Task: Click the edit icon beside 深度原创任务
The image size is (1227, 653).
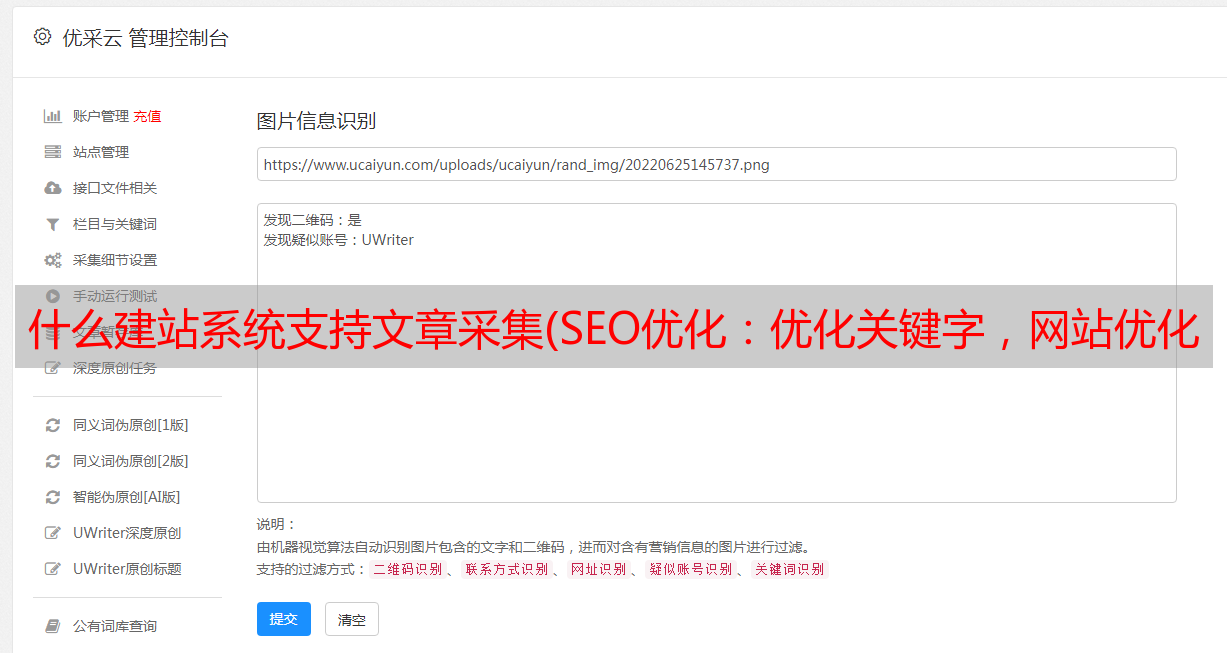Action: (x=53, y=368)
